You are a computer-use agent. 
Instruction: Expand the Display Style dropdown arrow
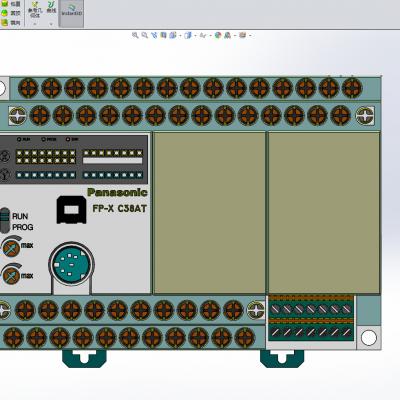[195, 35]
